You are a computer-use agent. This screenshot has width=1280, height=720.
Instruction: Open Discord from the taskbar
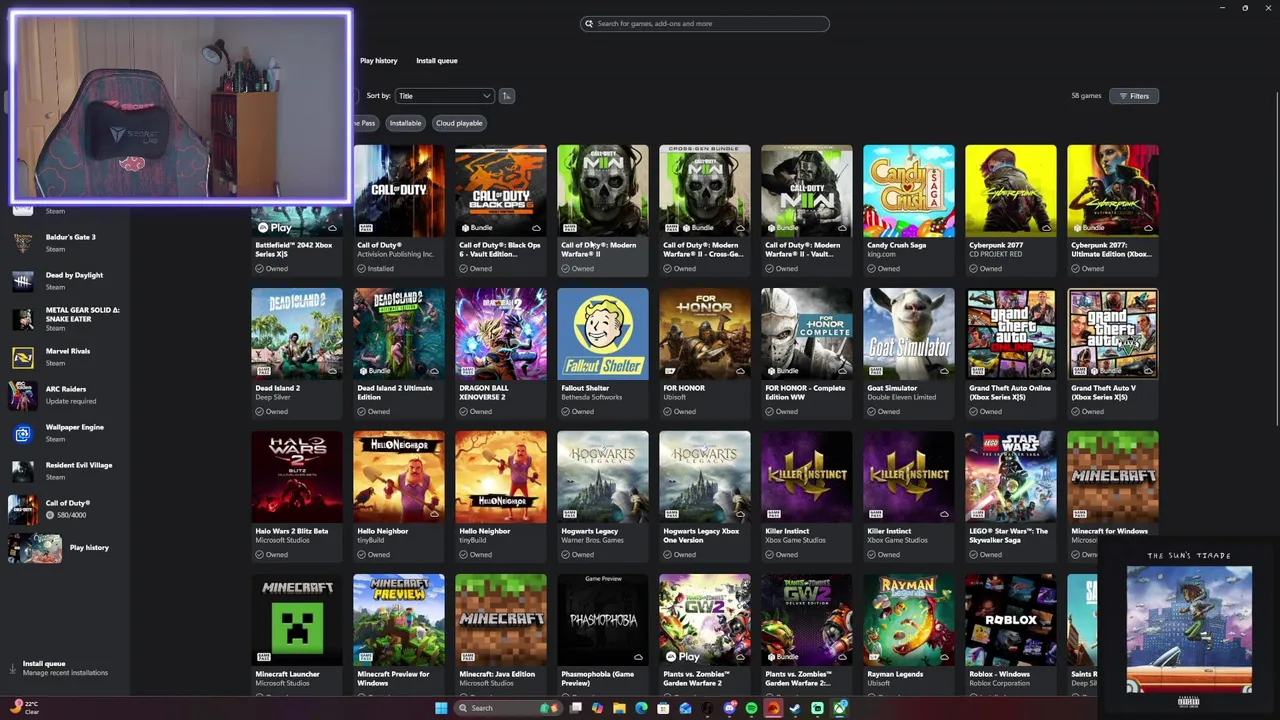[x=729, y=708]
